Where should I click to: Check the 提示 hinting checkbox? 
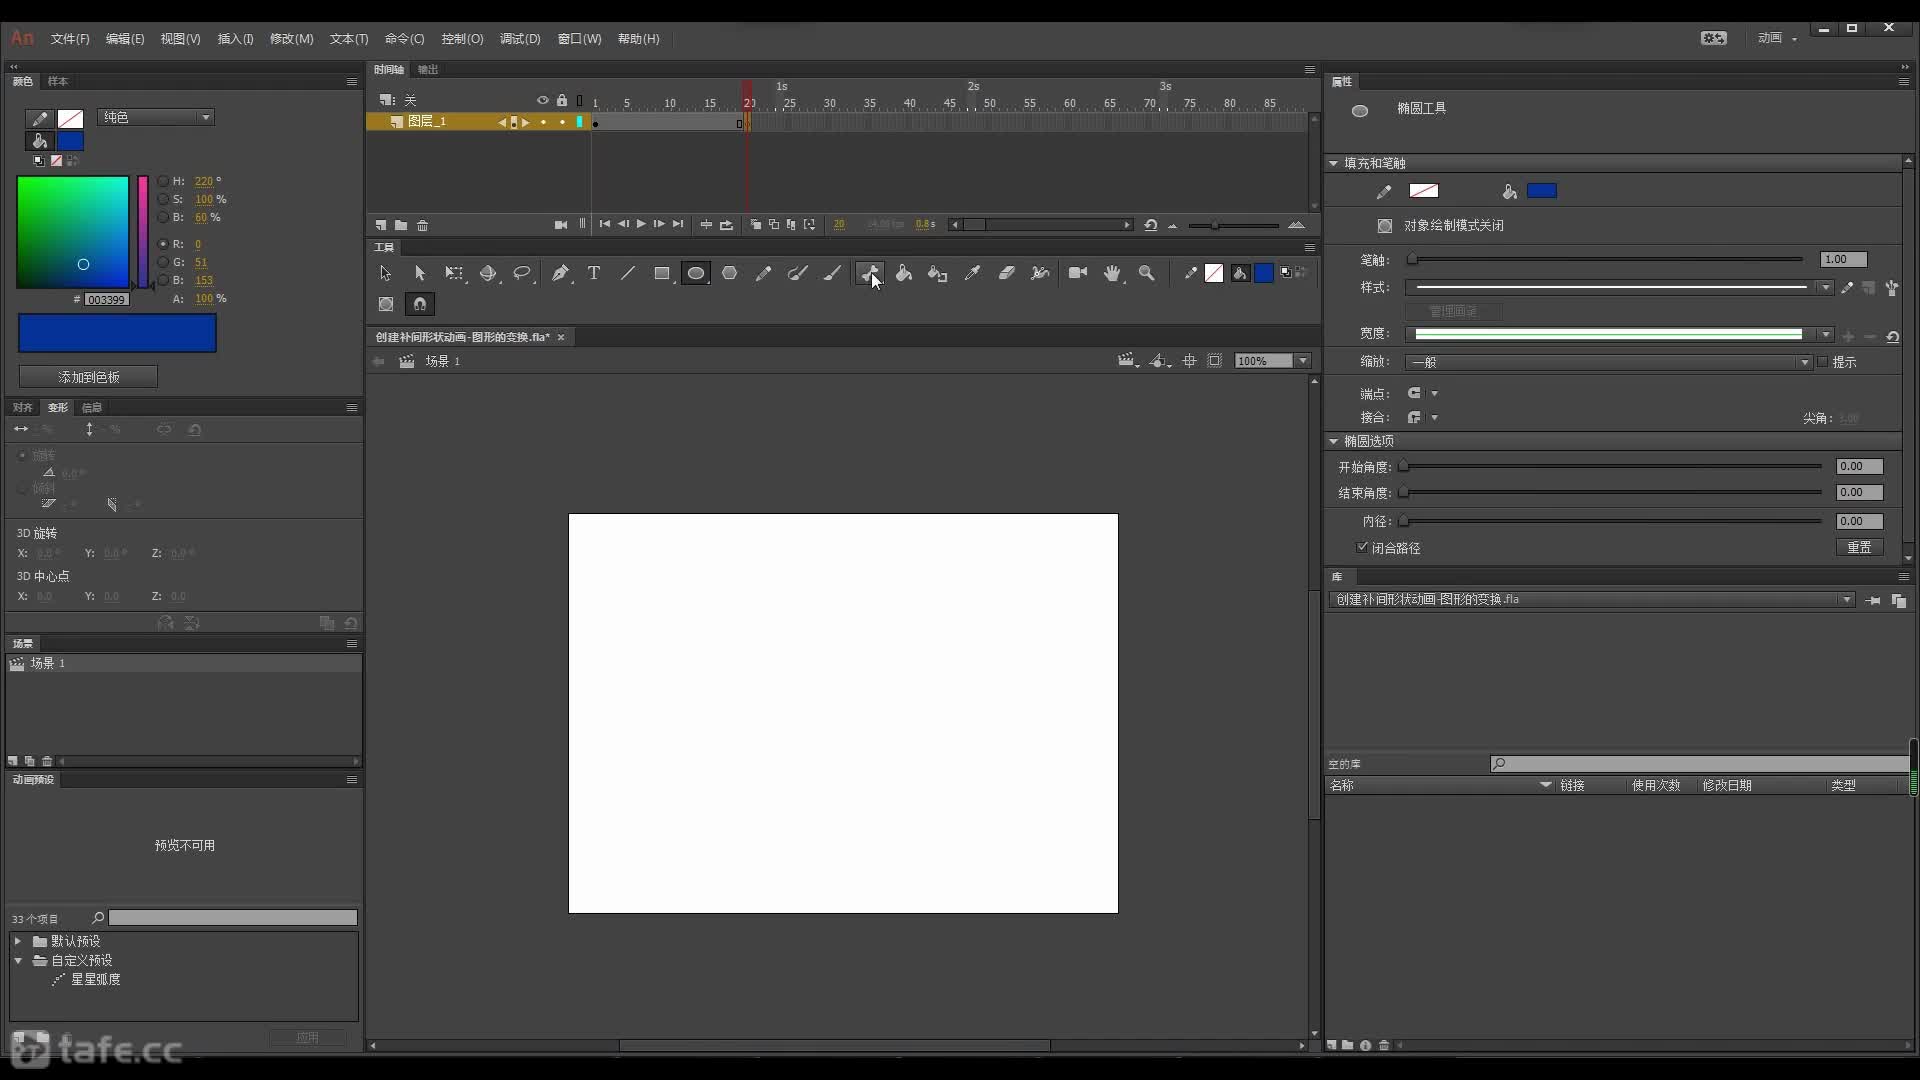[1822, 362]
